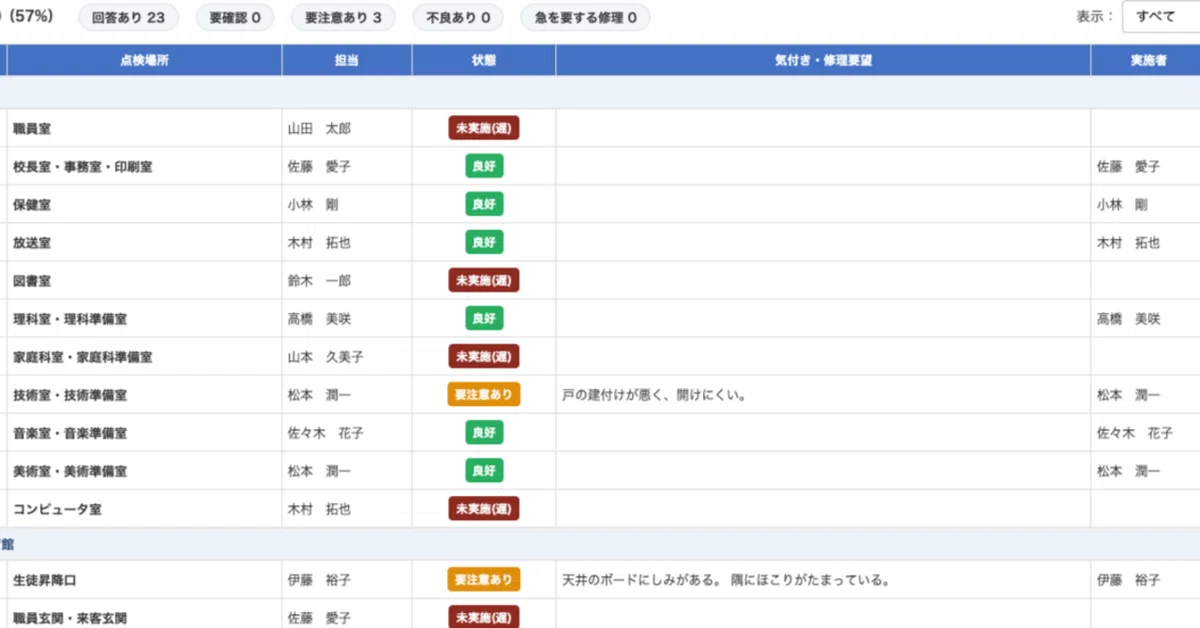Filter by 要確認 0 chip
The width and height of the screenshot is (1200, 628).
tap(235, 17)
